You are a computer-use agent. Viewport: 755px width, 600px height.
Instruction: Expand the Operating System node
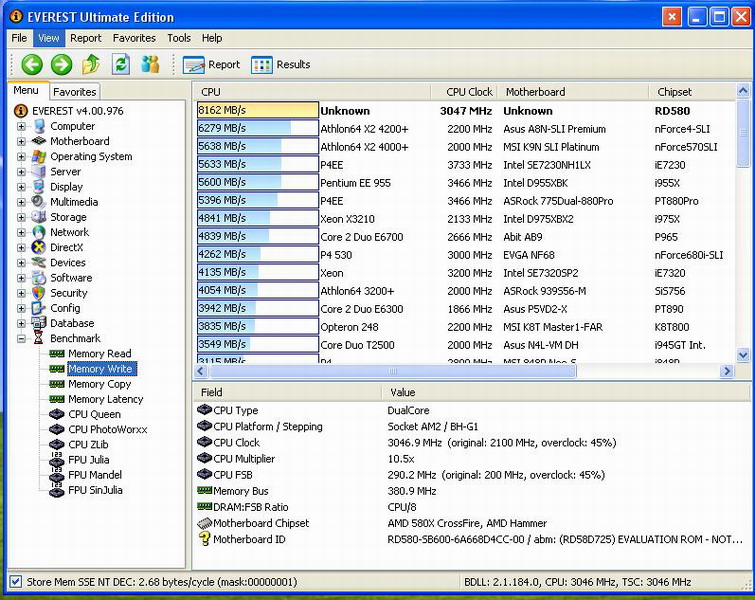[21, 157]
